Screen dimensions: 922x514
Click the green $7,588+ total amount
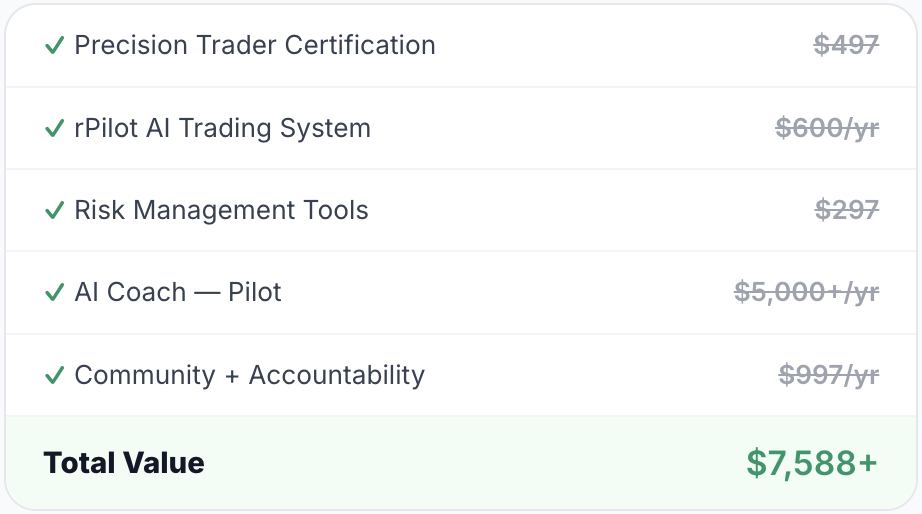click(x=812, y=463)
